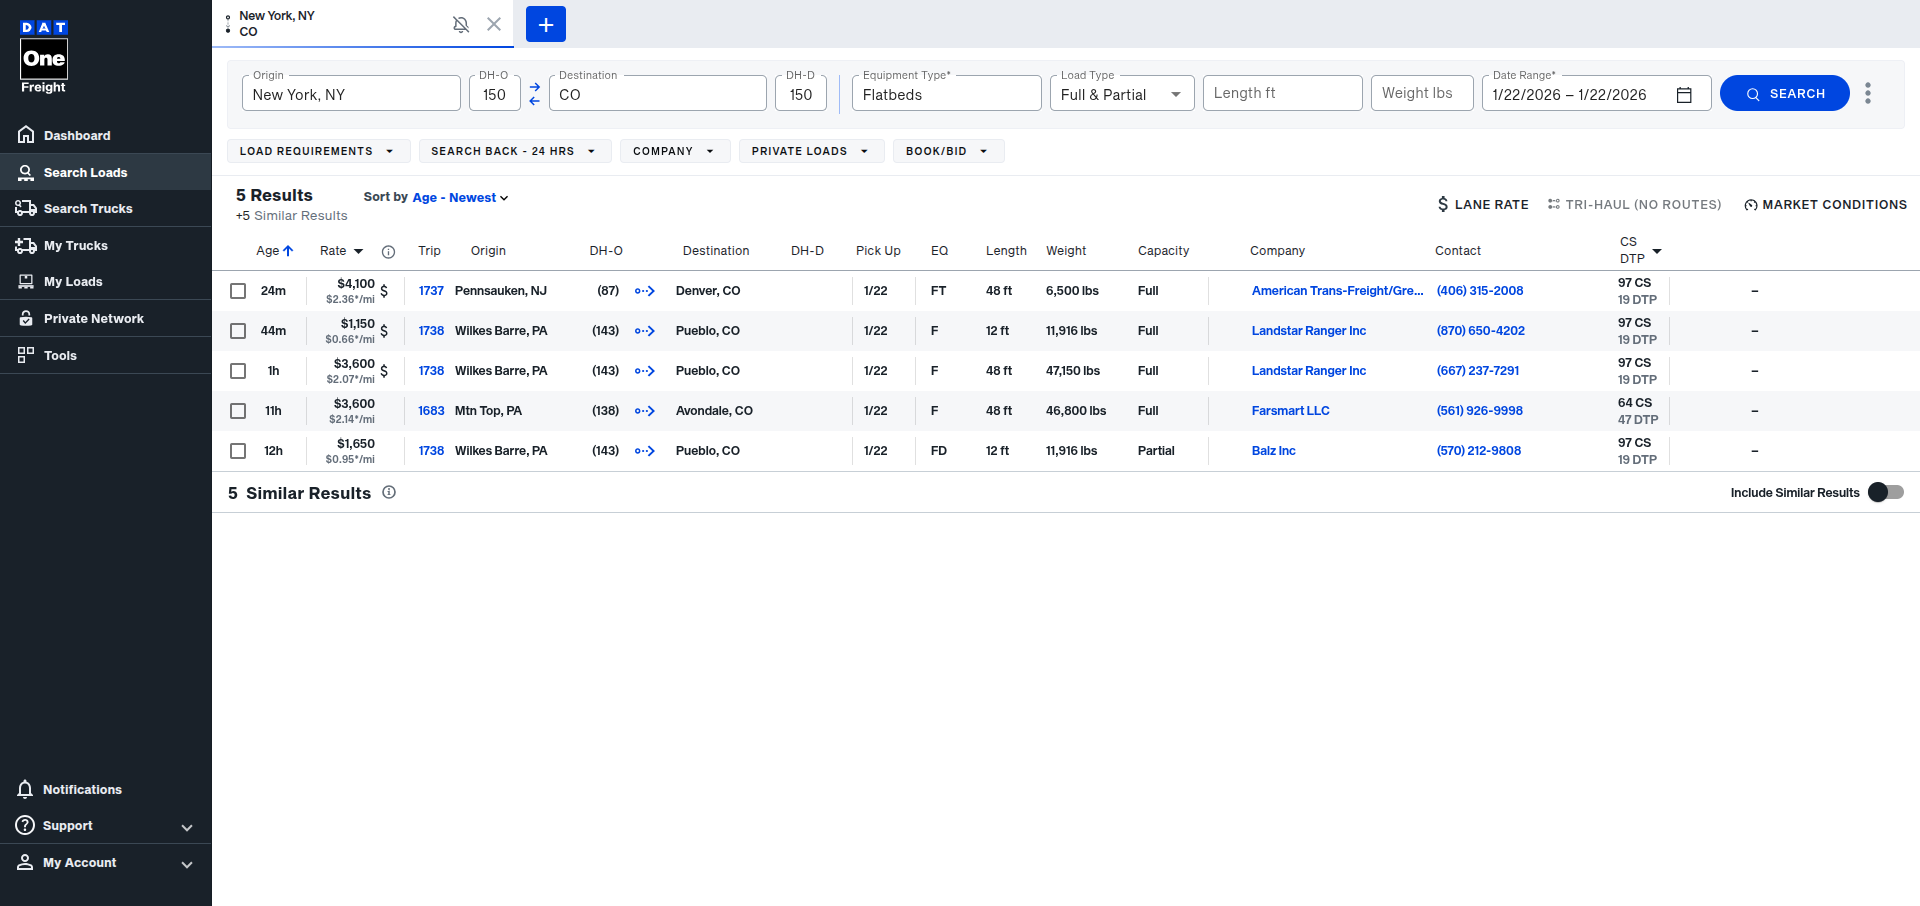Open the three-dot more options menu
Viewport: 1920px width, 906px height.
[x=1867, y=94]
